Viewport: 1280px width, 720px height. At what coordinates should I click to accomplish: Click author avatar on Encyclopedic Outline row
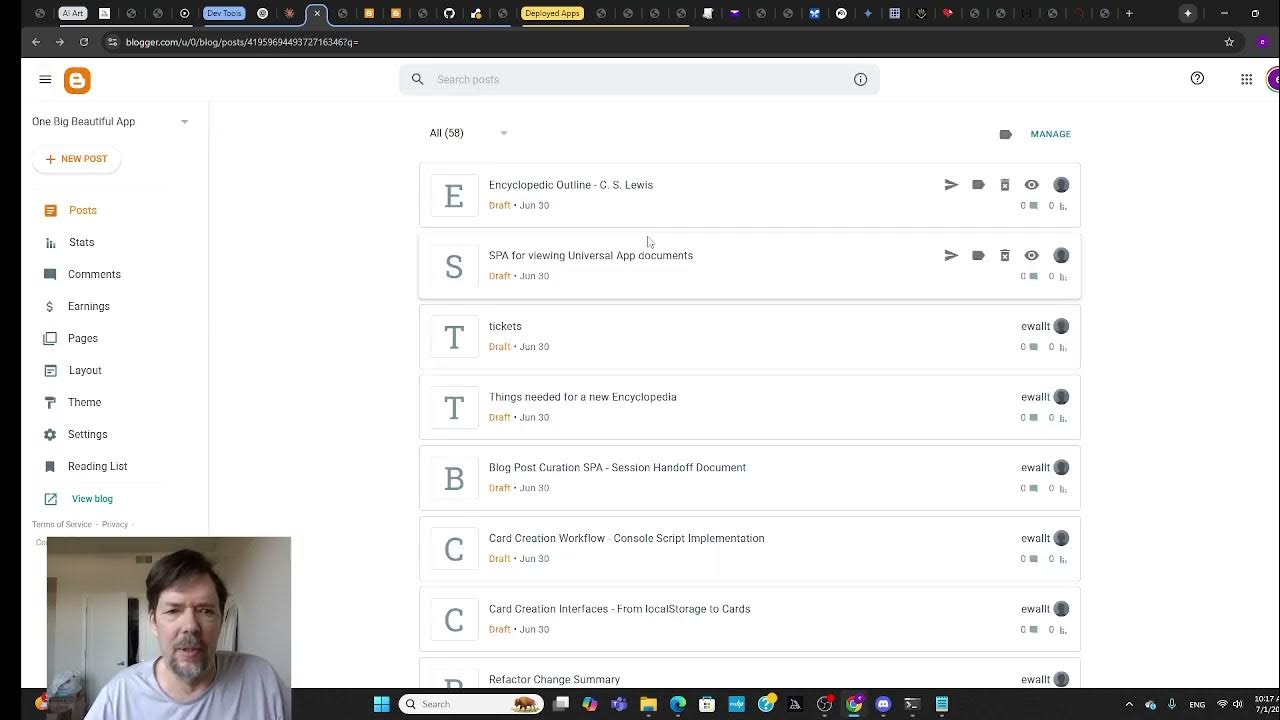(x=1061, y=185)
